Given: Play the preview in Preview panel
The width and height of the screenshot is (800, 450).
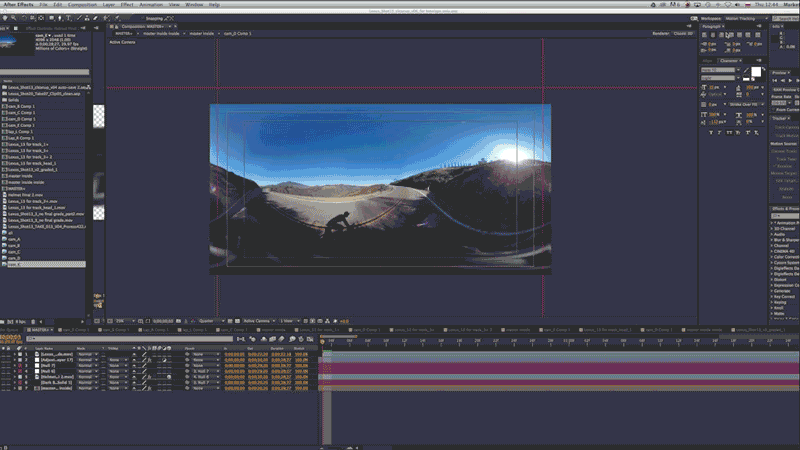Looking at the screenshot, I should tap(791, 81).
